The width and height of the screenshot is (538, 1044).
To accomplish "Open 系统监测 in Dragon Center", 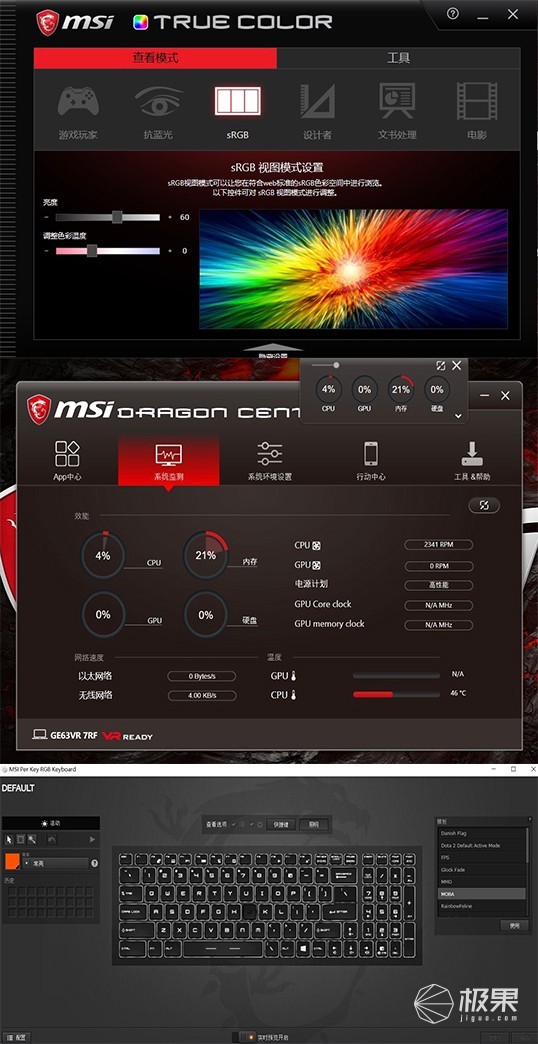I will (x=168, y=461).
